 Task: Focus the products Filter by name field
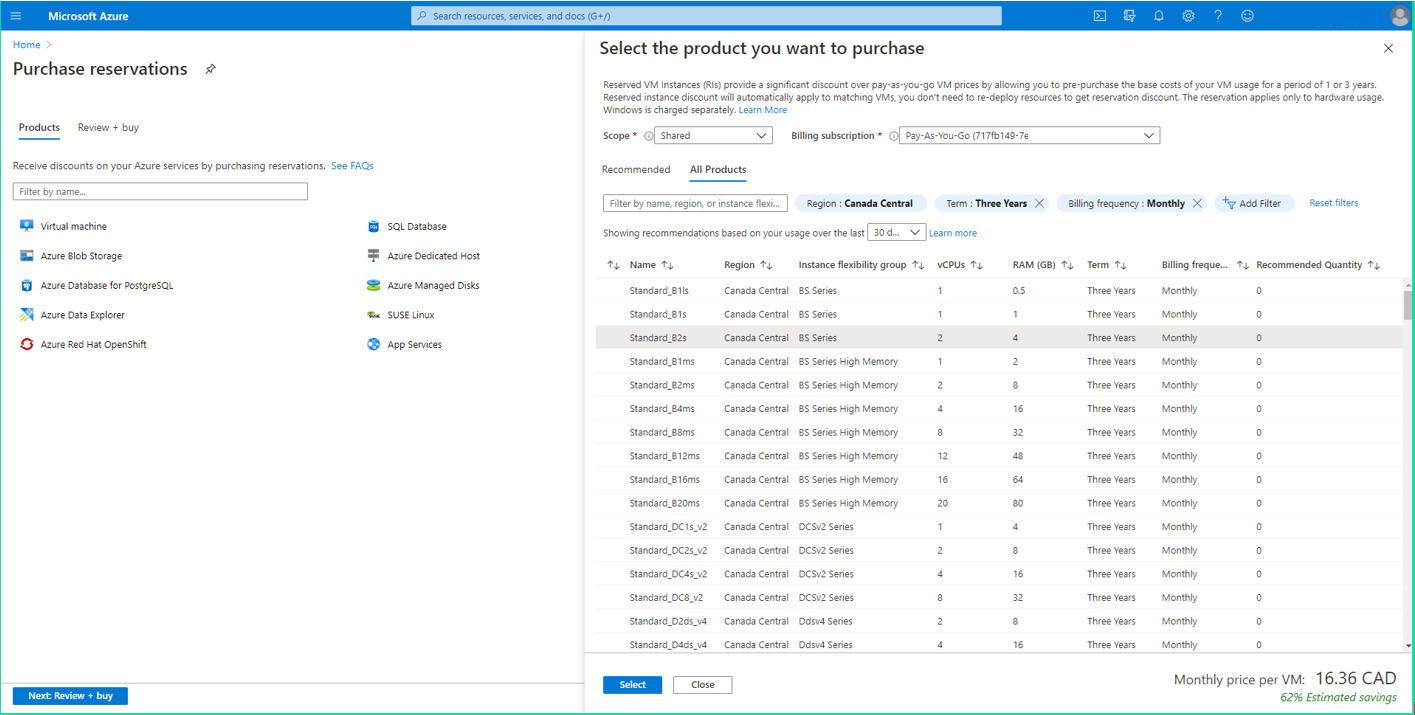coord(160,191)
